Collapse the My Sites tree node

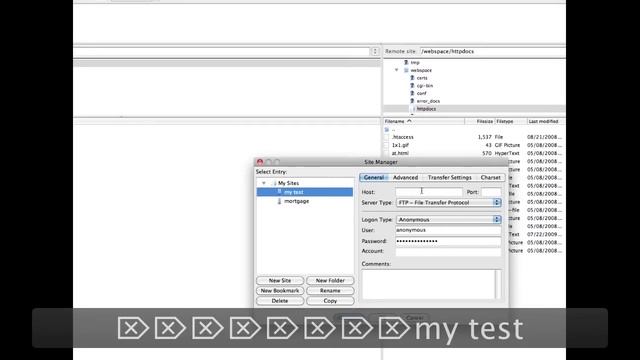point(264,183)
